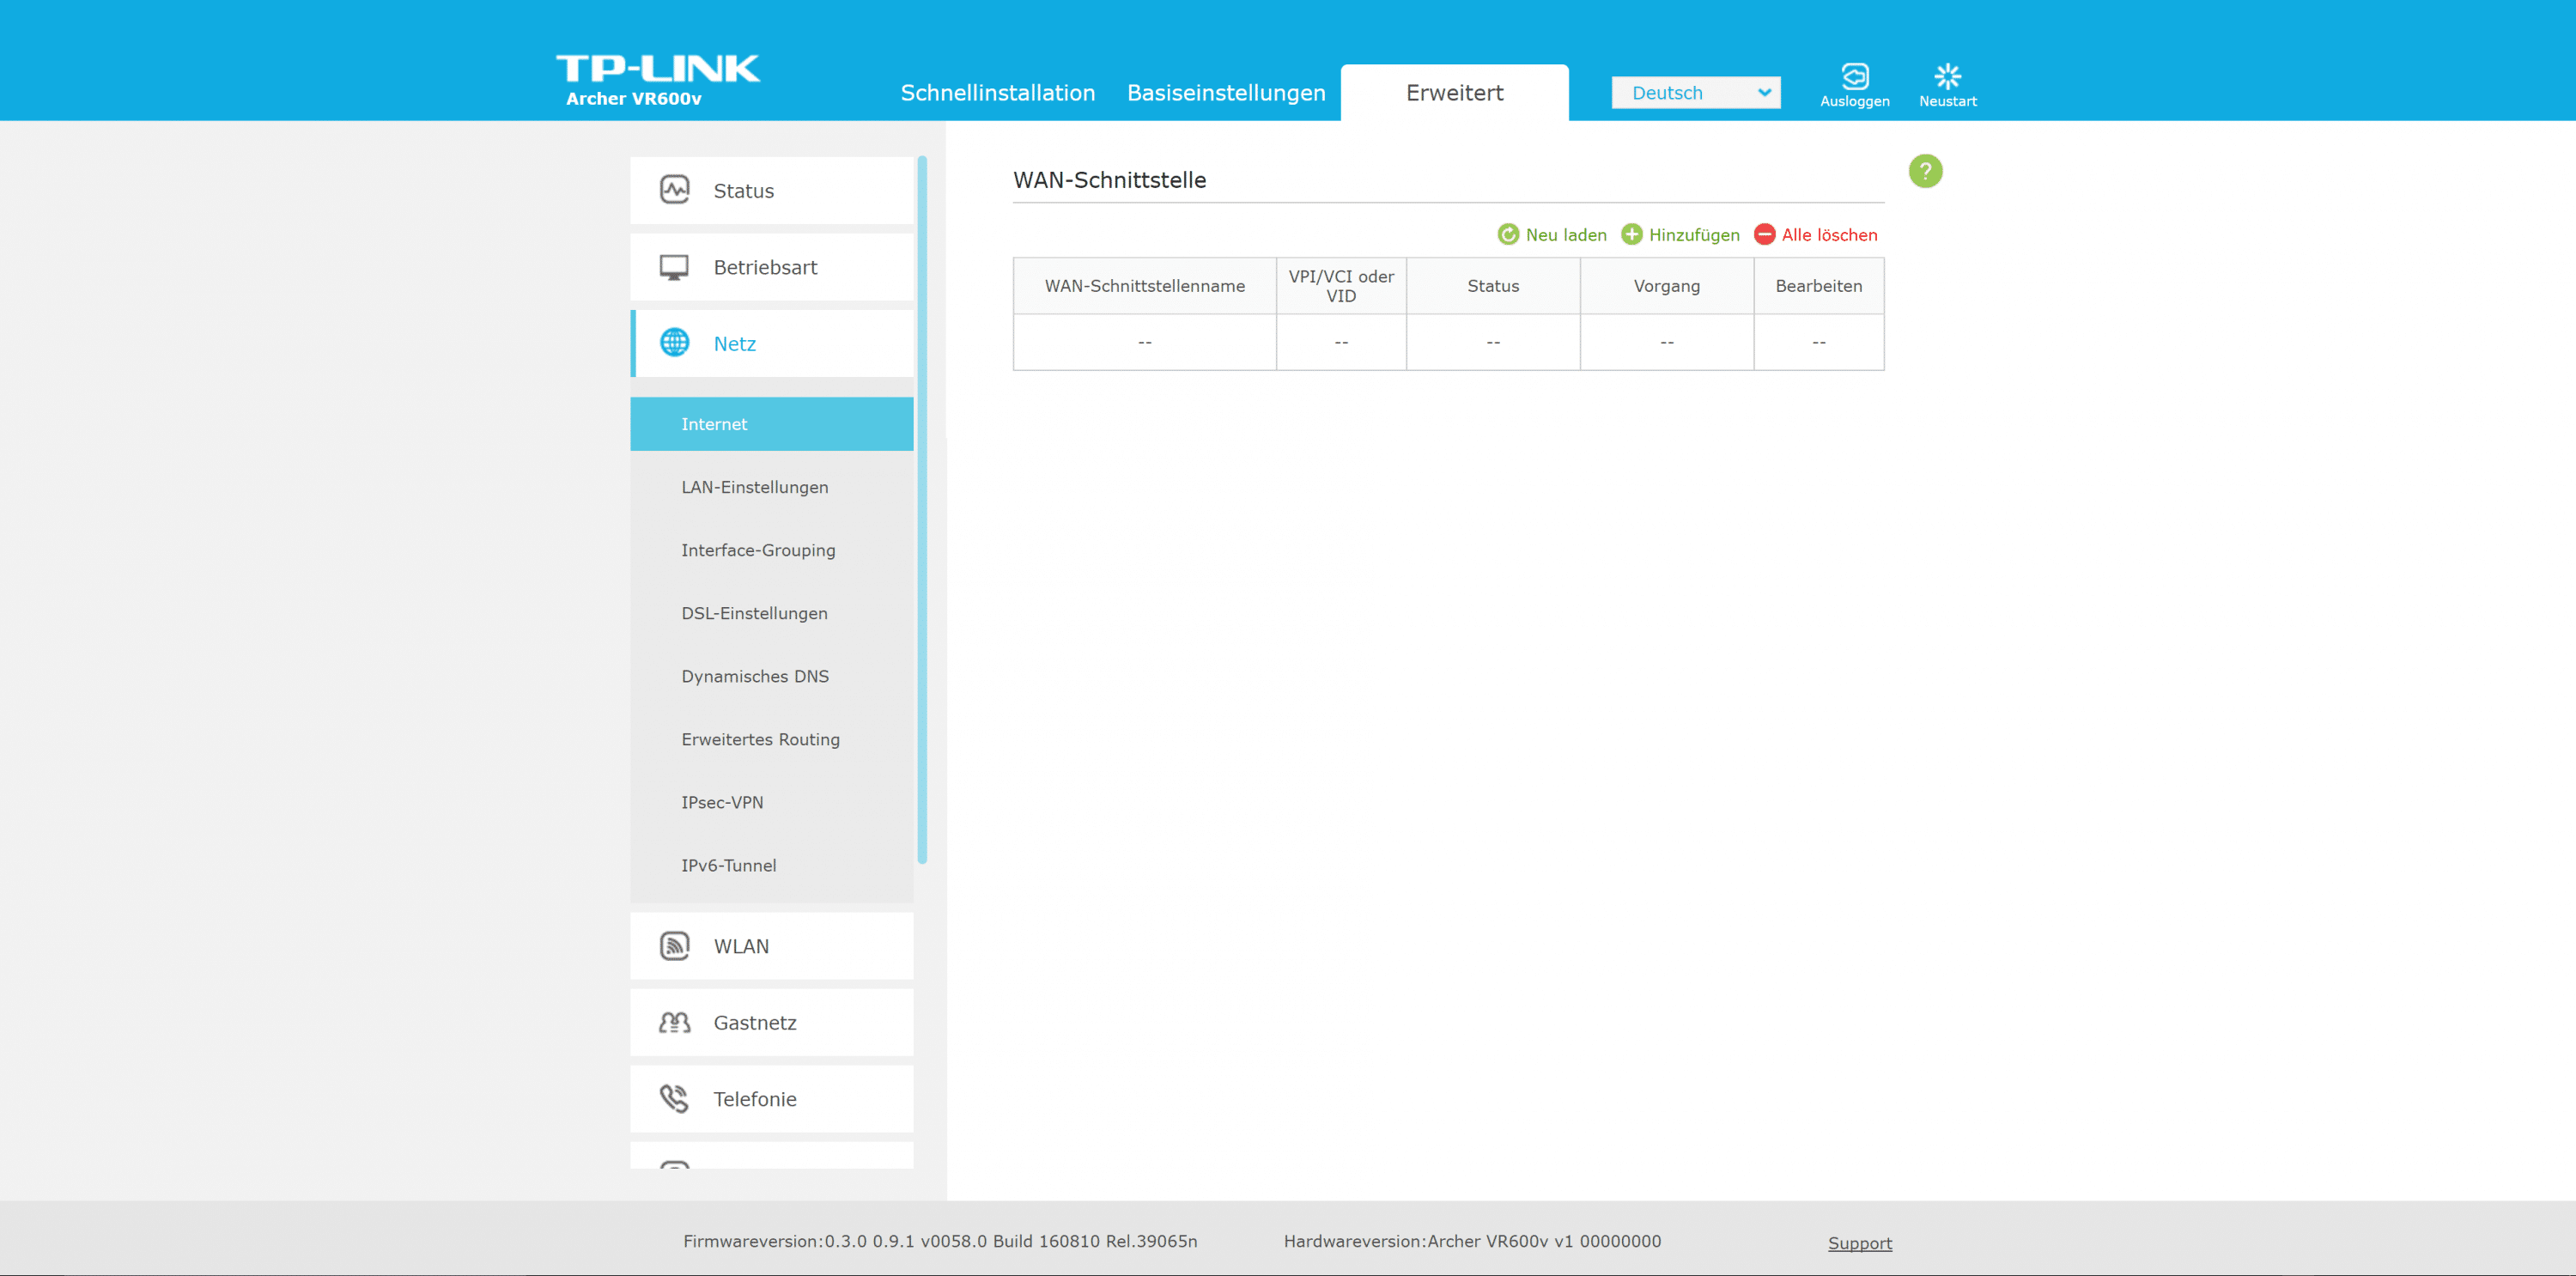Image resolution: width=2576 pixels, height=1276 pixels.
Task: Switch to the Basiseinstellungen tab
Action: [1226, 93]
